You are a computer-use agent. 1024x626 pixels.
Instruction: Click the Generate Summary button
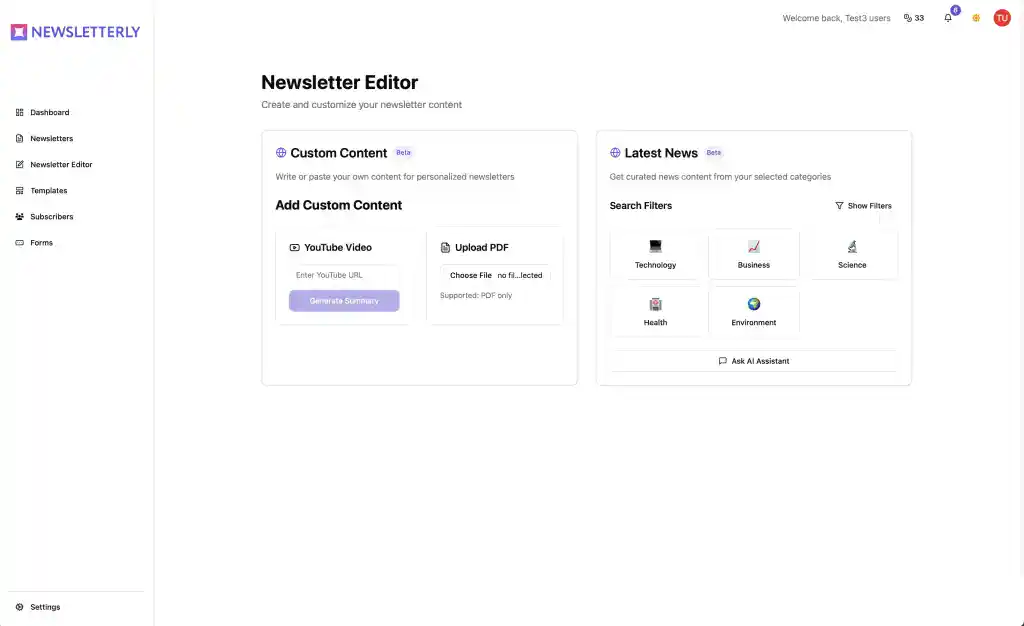pos(344,301)
